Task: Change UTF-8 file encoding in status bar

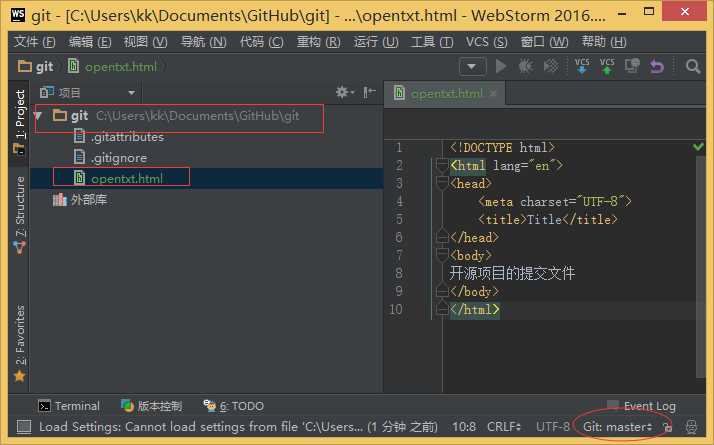Action: click(x=552, y=427)
